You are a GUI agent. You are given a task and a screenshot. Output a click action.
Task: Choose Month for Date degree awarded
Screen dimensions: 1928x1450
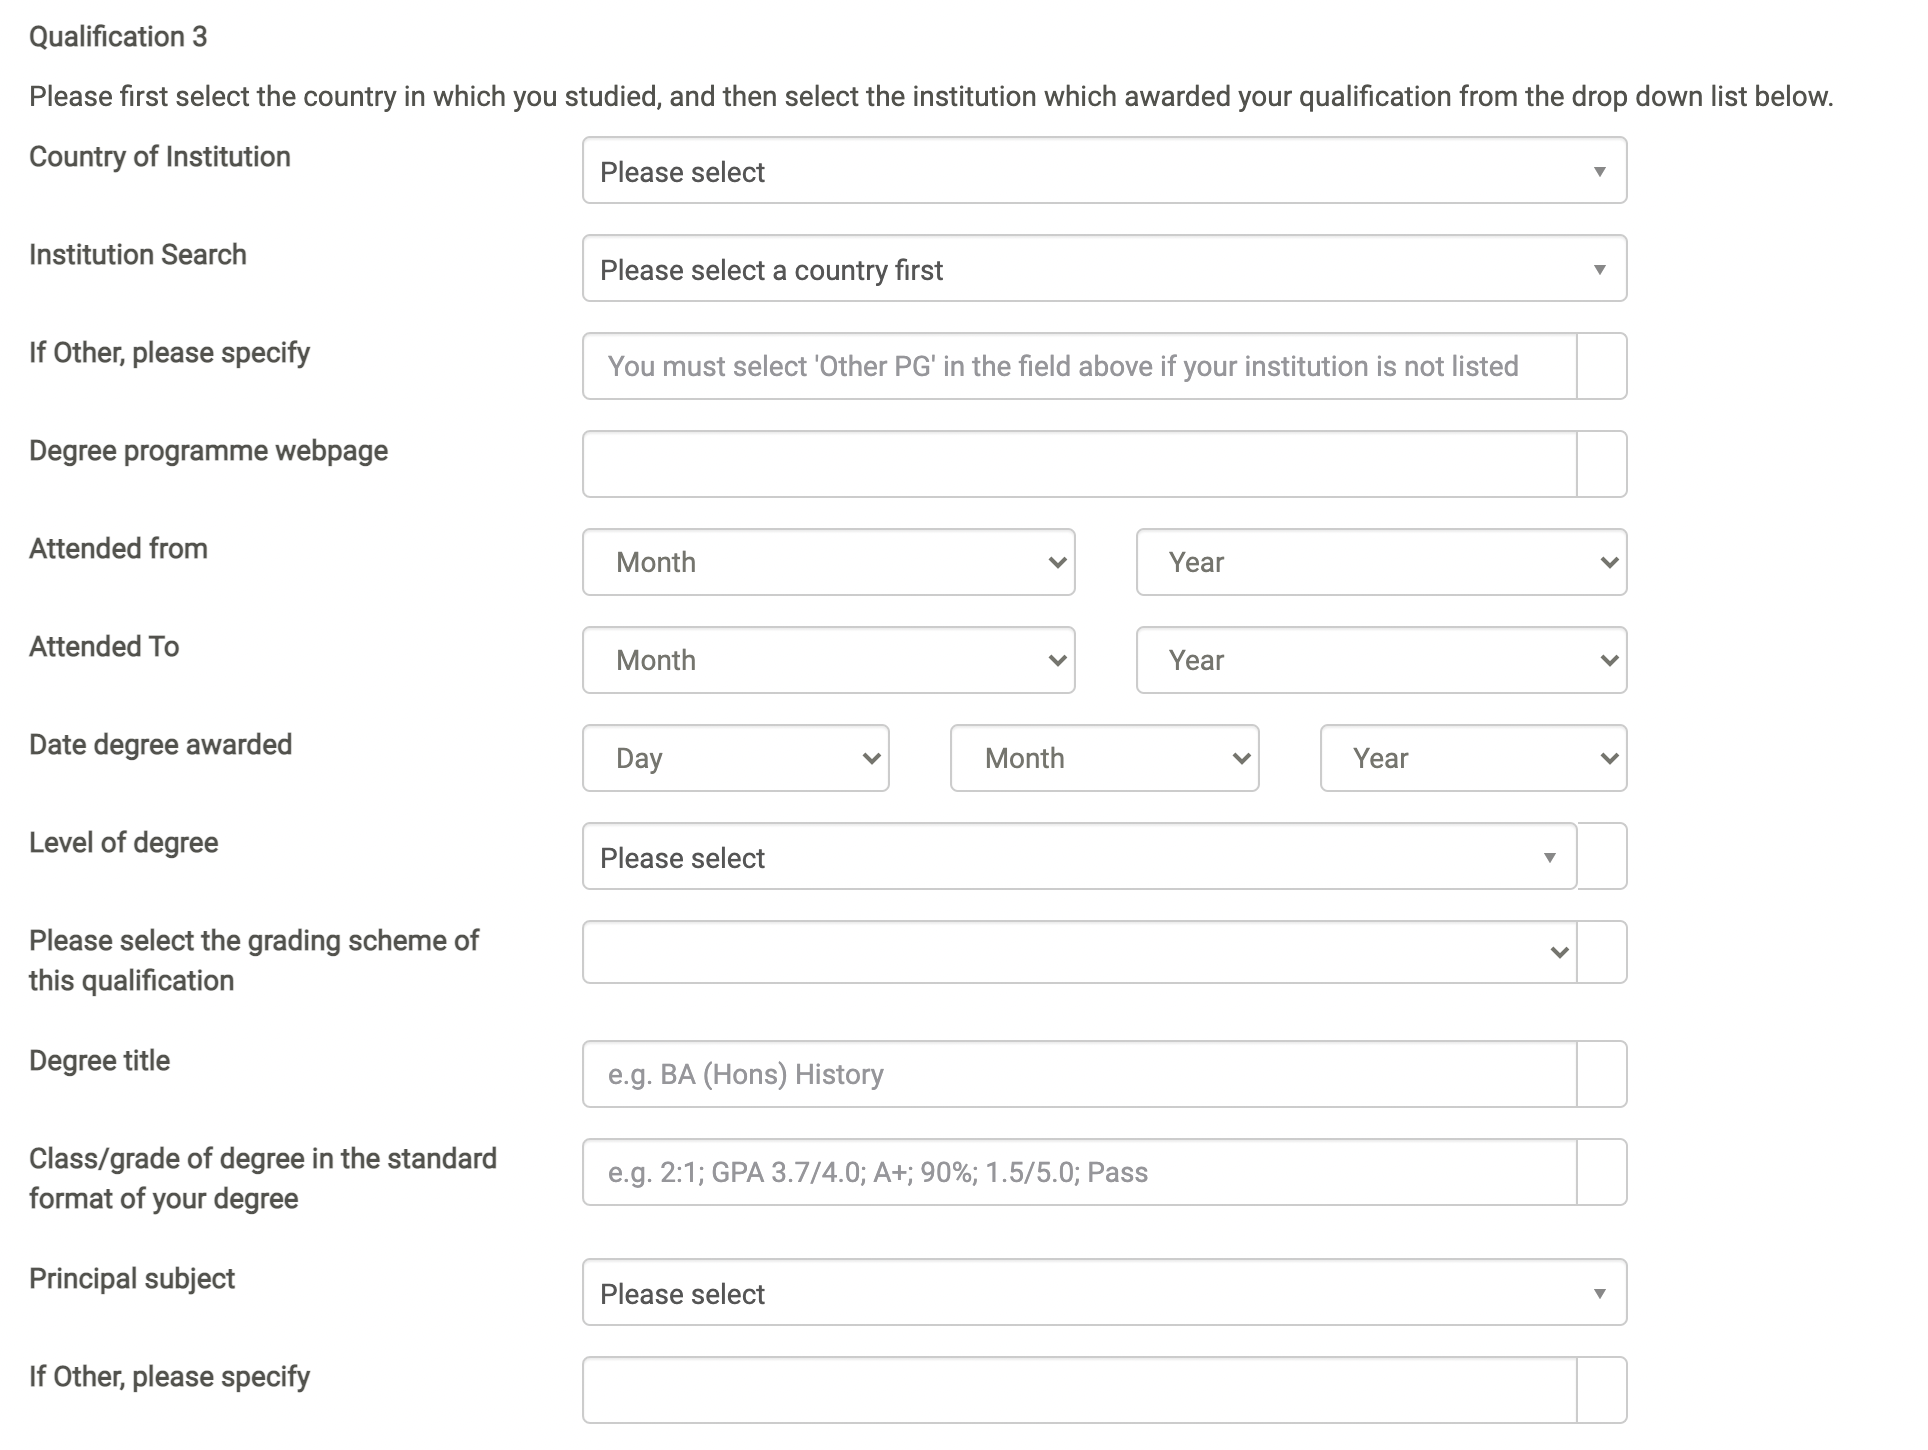(1104, 759)
